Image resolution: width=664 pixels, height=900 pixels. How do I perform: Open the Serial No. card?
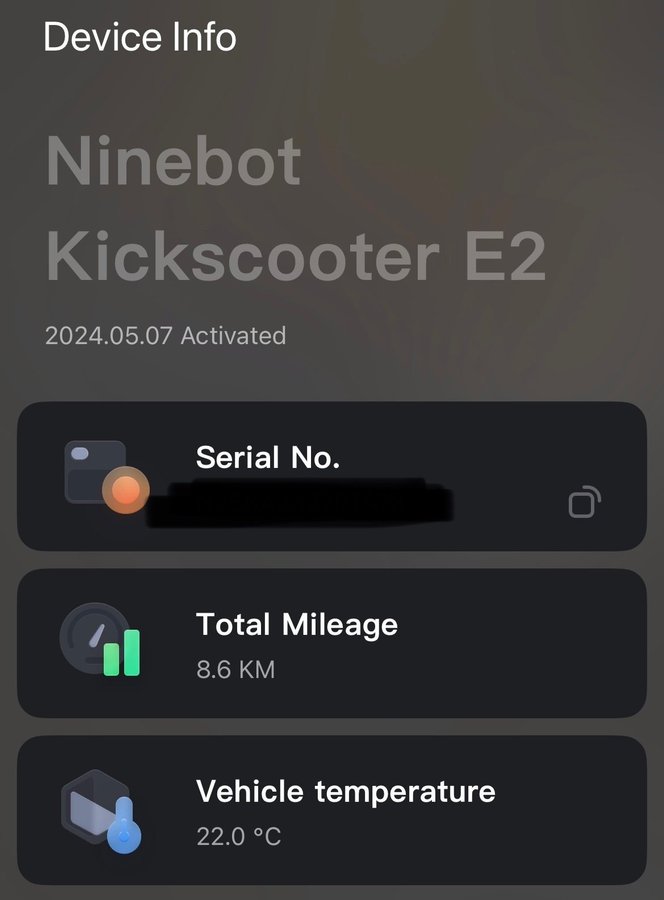pos(400,476)
